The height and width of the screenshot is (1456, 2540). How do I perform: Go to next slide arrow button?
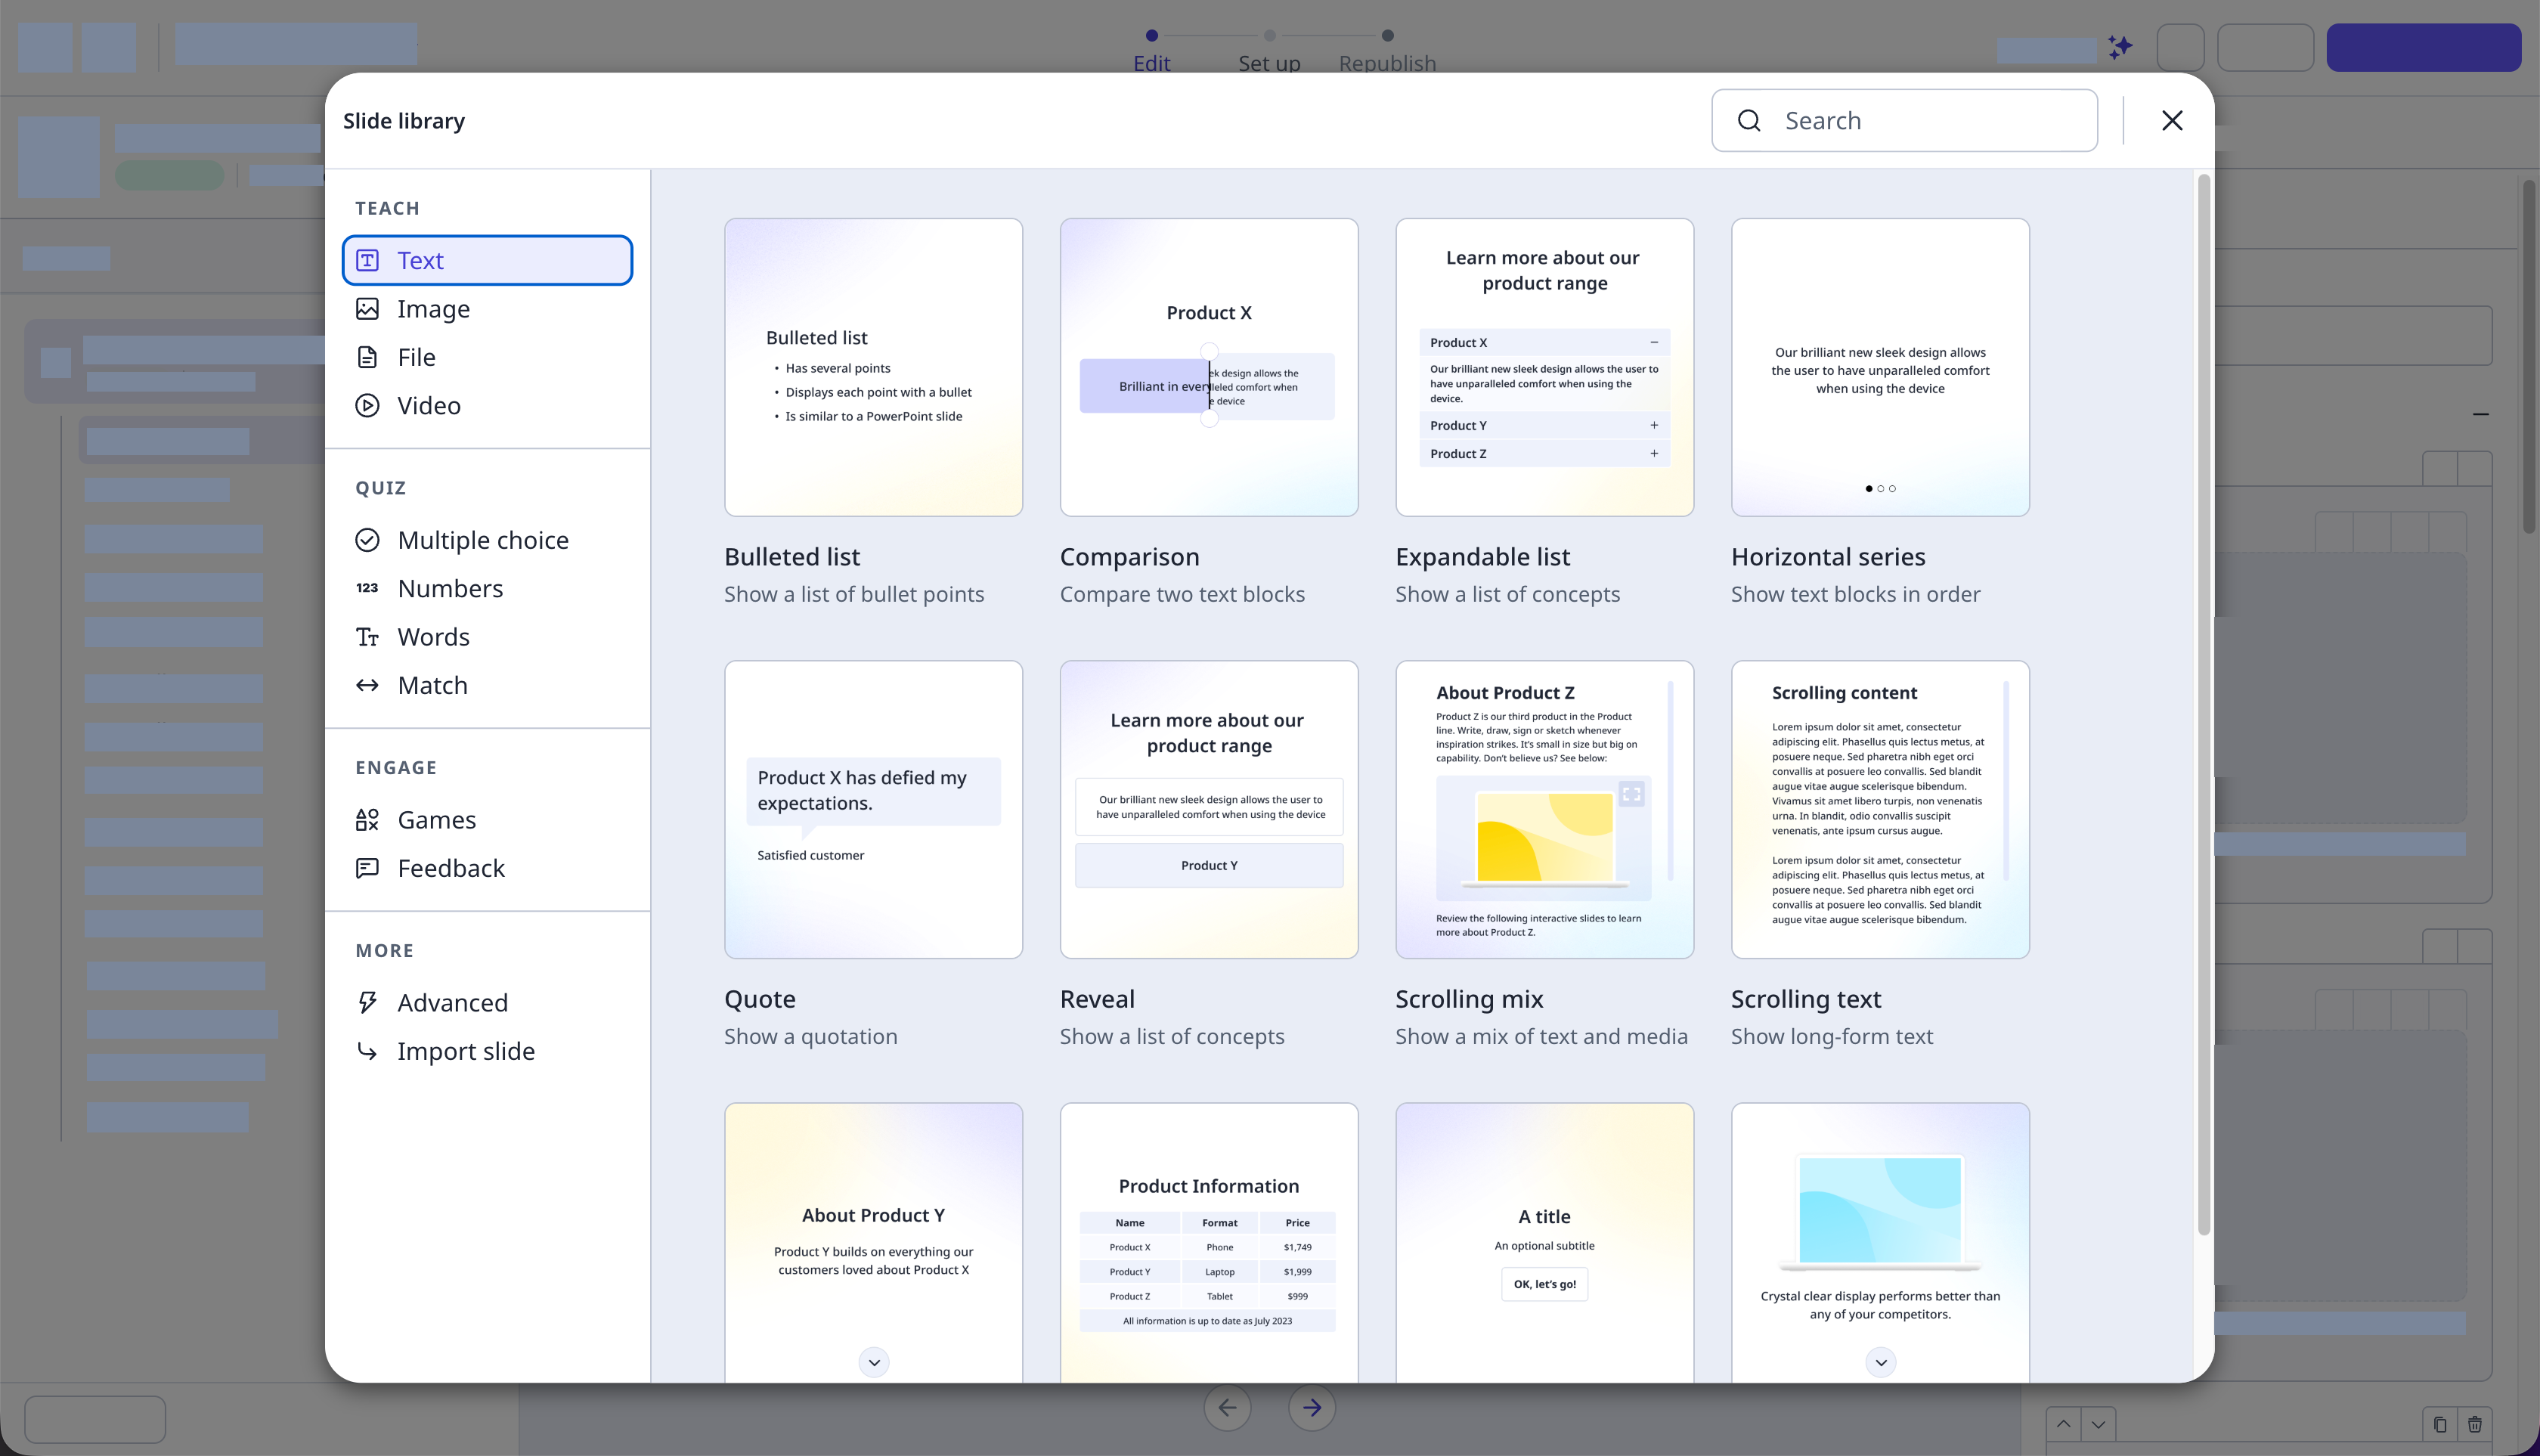(1312, 1408)
